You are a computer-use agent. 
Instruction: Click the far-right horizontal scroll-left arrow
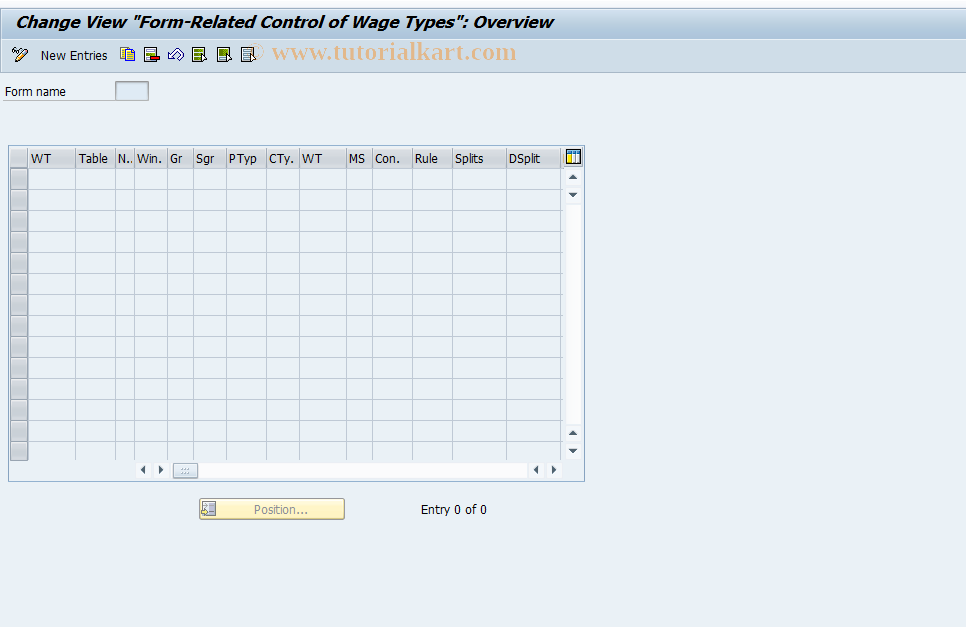point(536,470)
